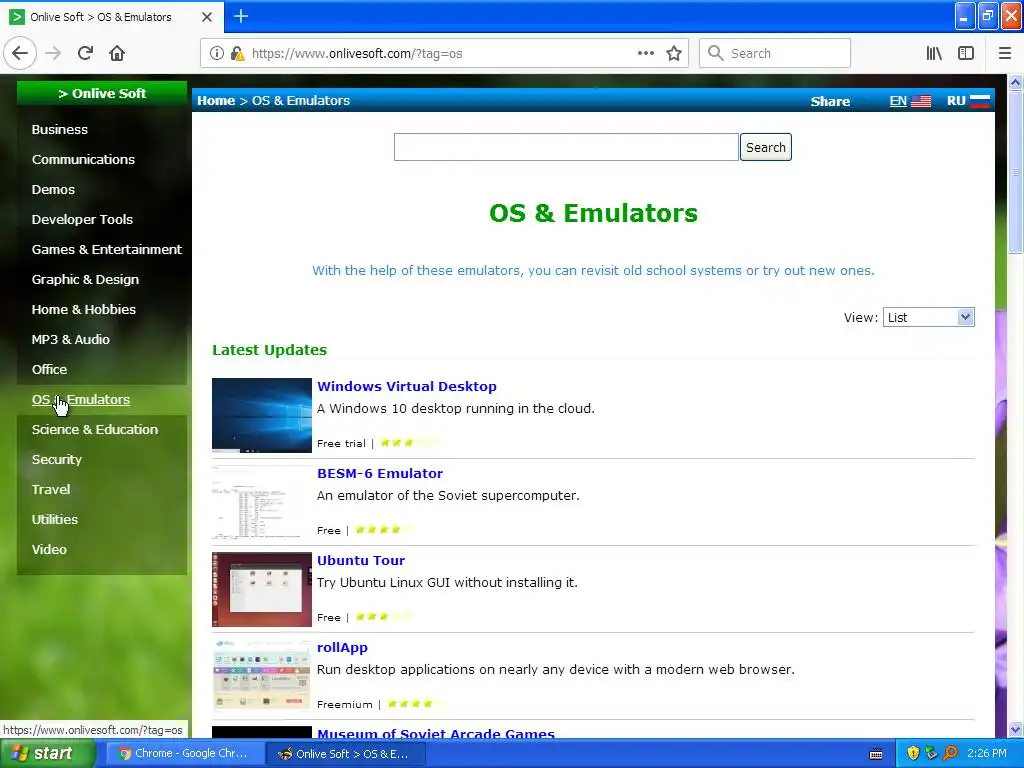Switch to Chrome - Google Chrome taskbar item
This screenshot has width=1024, height=768.
point(185,754)
